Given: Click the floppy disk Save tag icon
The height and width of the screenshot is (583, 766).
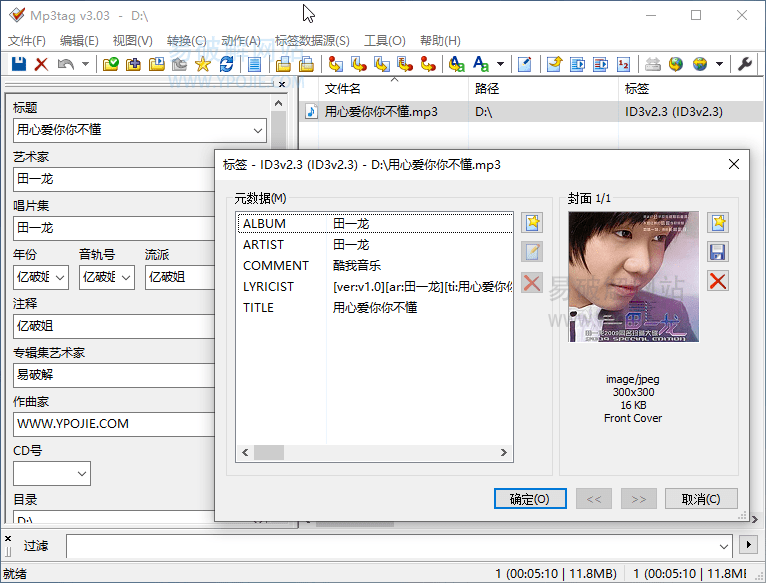Looking at the screenshot, I should coord(18,64).
